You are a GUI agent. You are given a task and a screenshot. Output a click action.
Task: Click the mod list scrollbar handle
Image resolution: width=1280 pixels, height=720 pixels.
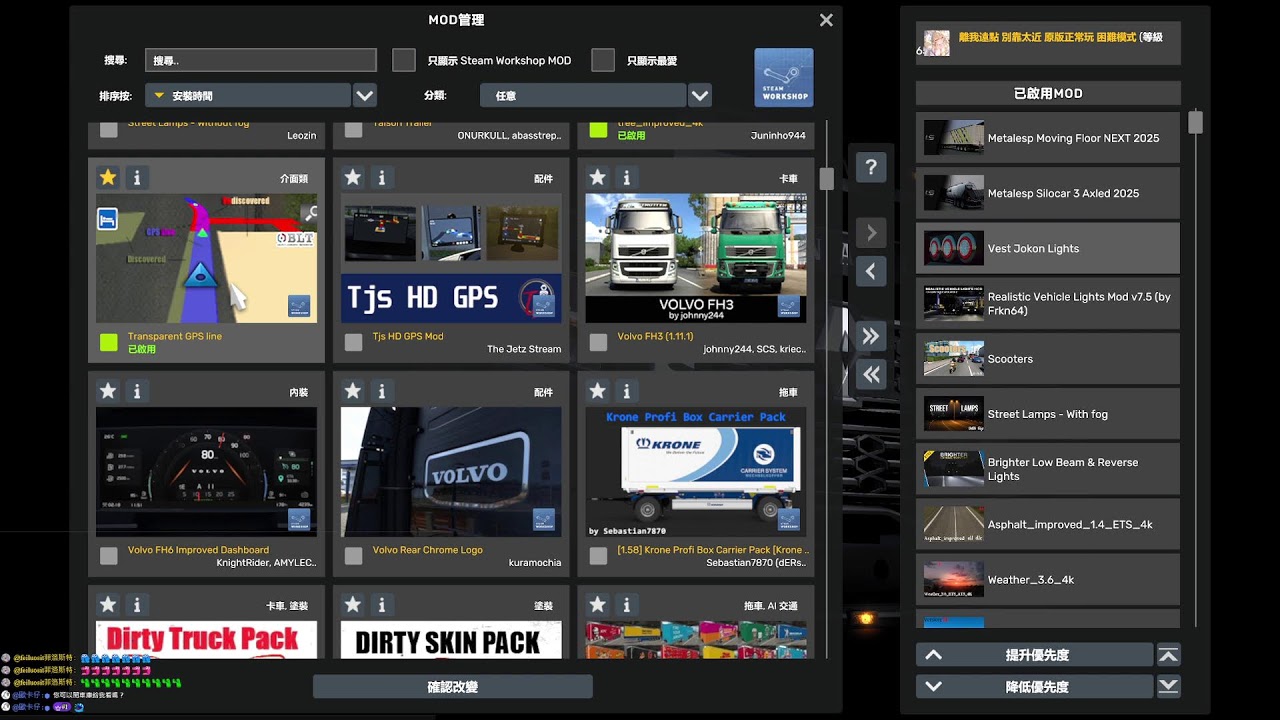click(x=826, y=179)
